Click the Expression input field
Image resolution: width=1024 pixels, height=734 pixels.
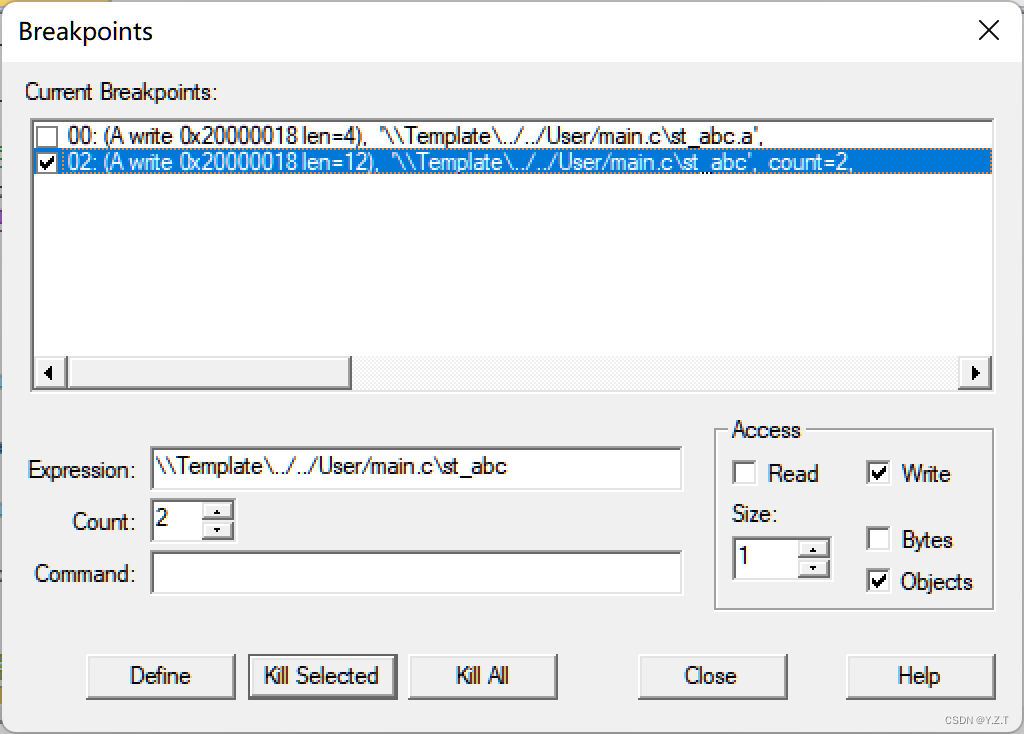tap(416, 468)
